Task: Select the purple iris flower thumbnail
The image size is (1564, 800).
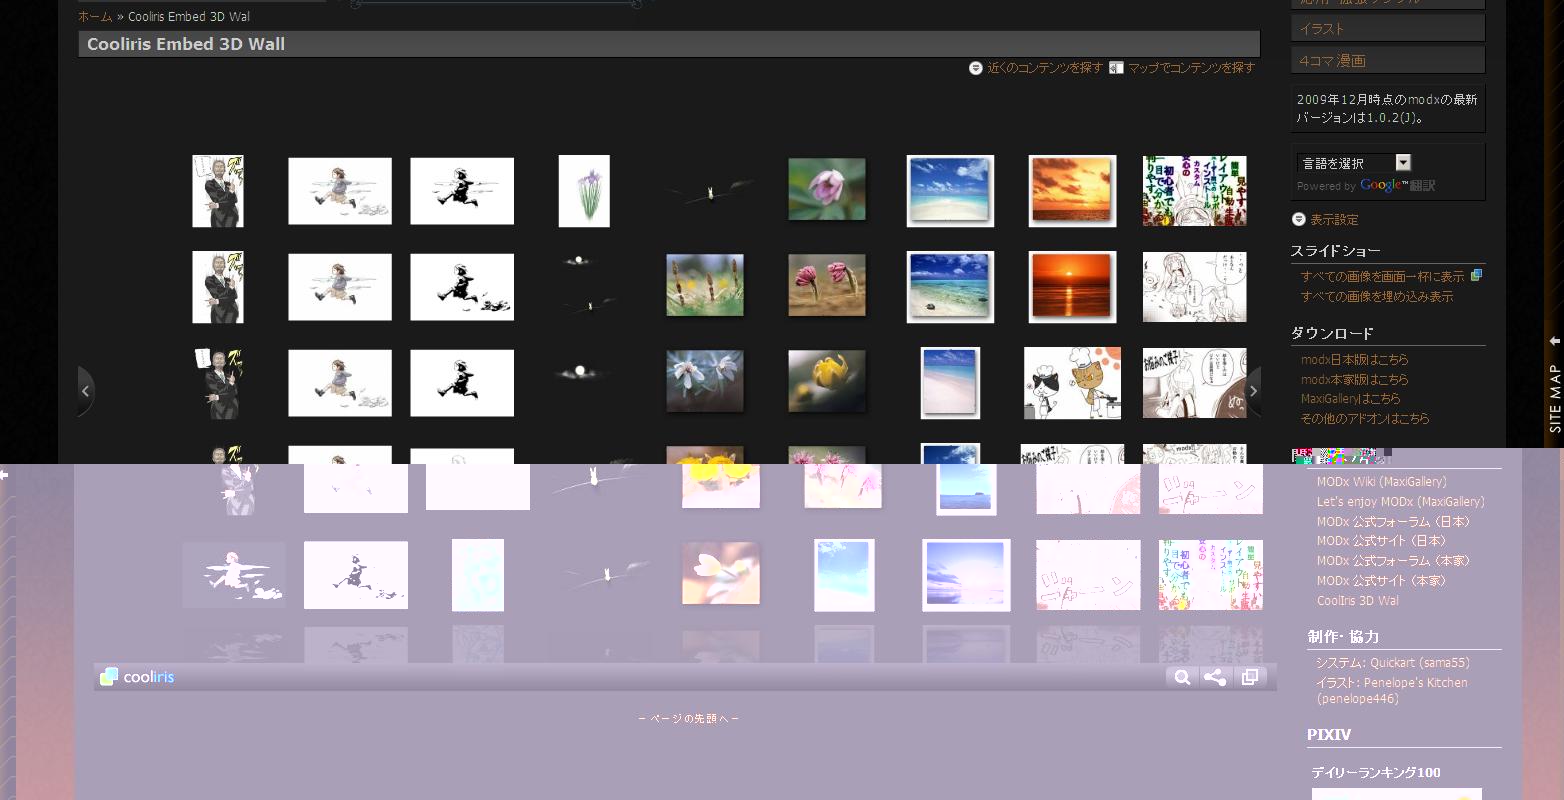Action: (584, 191)
